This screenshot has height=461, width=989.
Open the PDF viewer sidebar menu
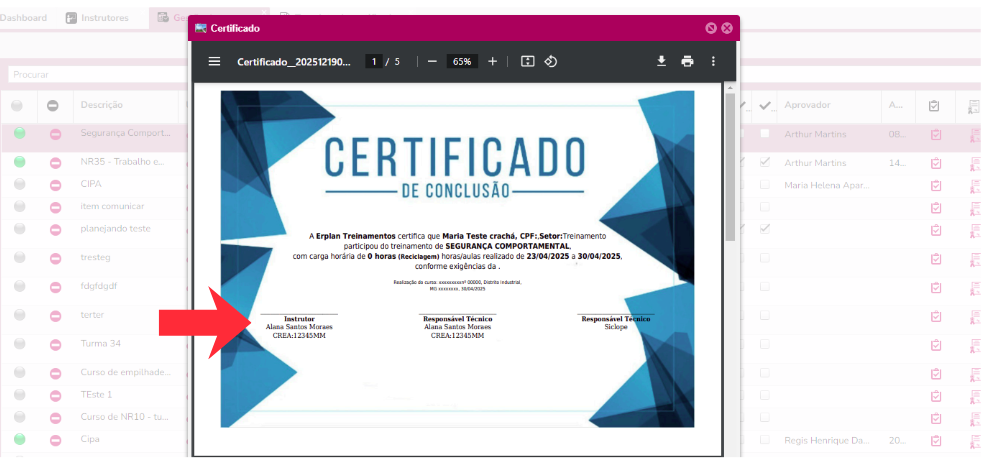point(214,61)
